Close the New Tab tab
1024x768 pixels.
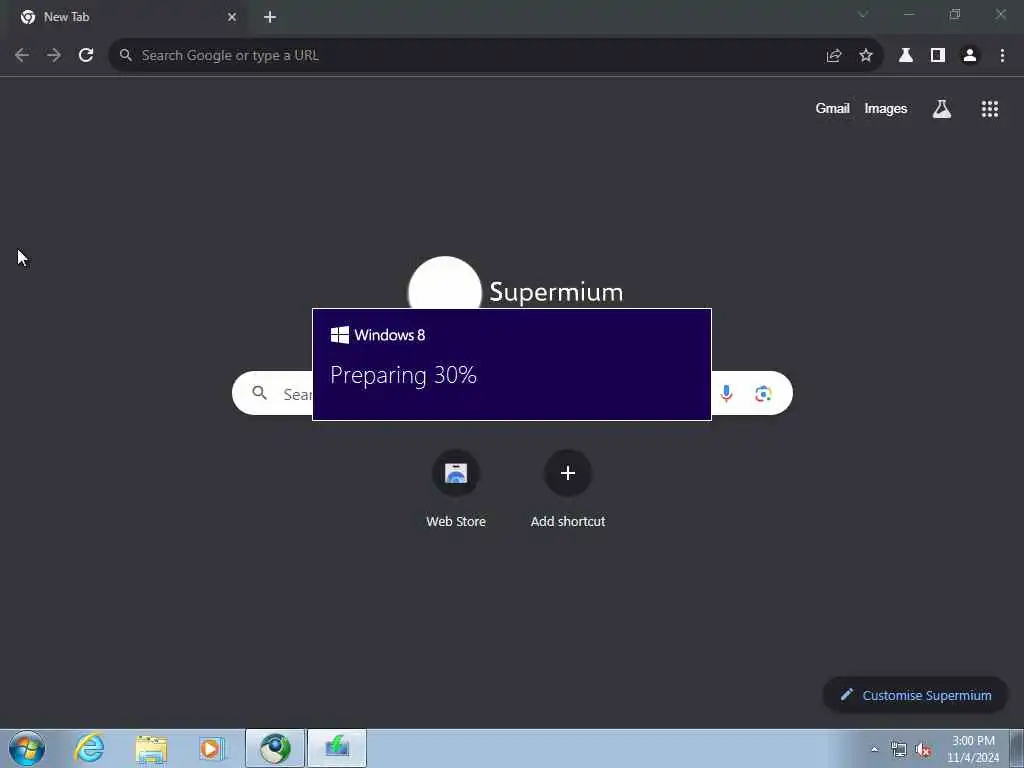click(232, 17)
